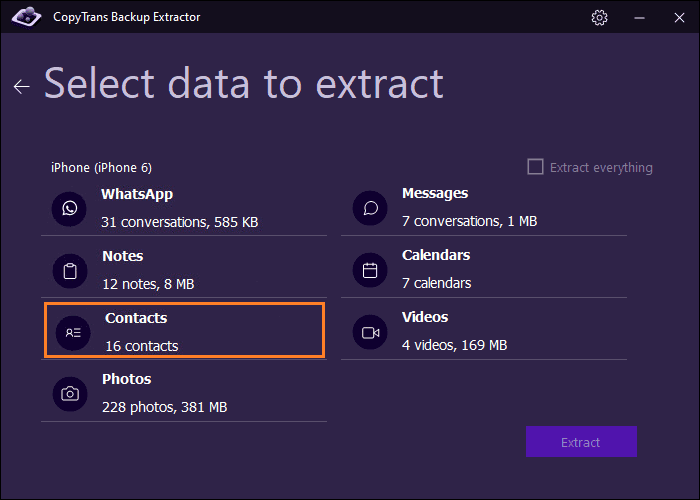Screen dimensions: 700x500
Task: Click '31 conversations, 585 KB' text
Action: coord(179,222)
